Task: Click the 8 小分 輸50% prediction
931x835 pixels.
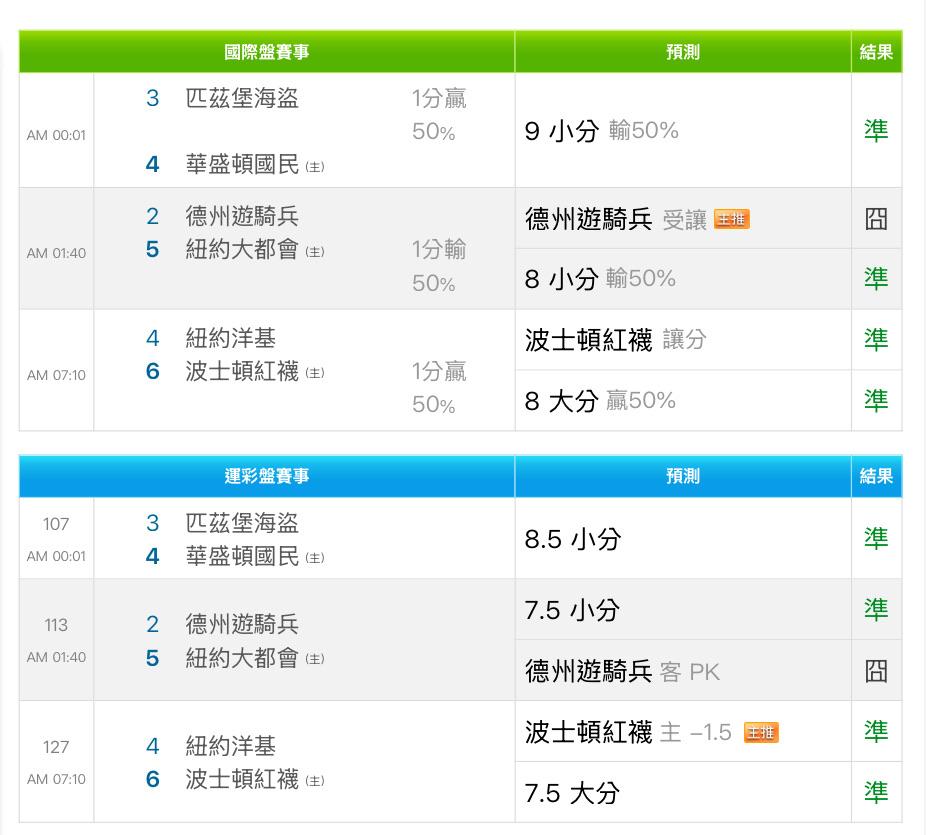Action: click(x=600, y=279)
